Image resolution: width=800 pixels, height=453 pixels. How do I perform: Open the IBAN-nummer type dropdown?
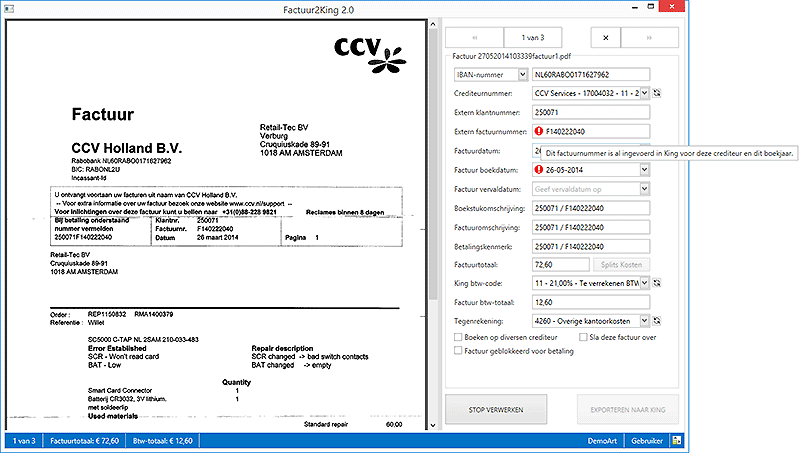522,74
